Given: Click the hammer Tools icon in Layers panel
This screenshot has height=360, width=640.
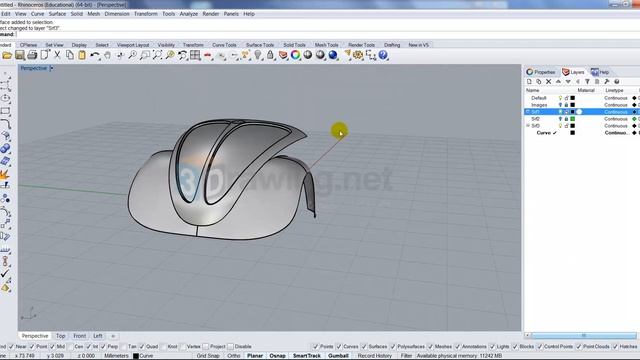Looking at the screenshot, I should point(607,82).
